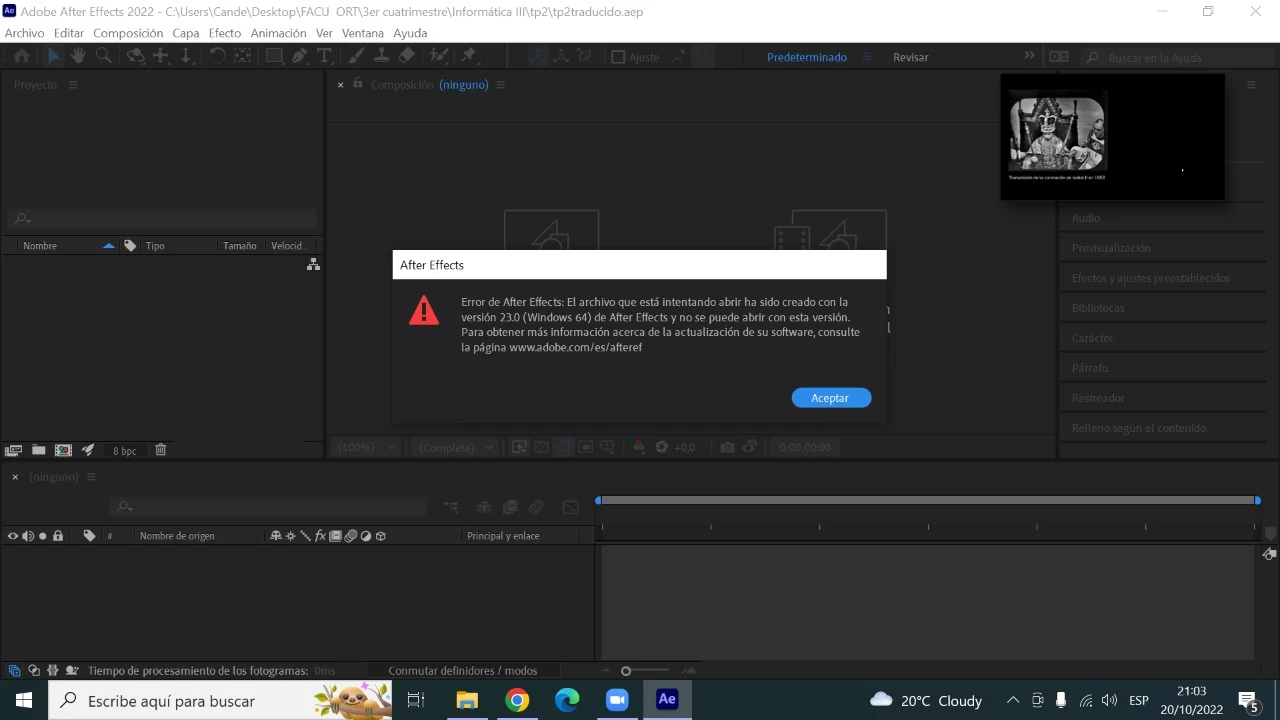Open Predeterminado workspace menu icon
The image size is (1280, 720).
[867, 57]
